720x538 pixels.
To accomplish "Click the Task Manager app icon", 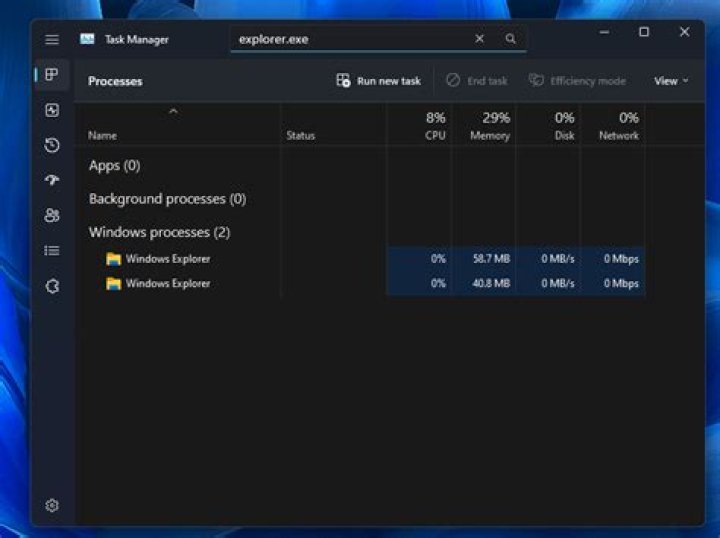I will coord(87,39).
